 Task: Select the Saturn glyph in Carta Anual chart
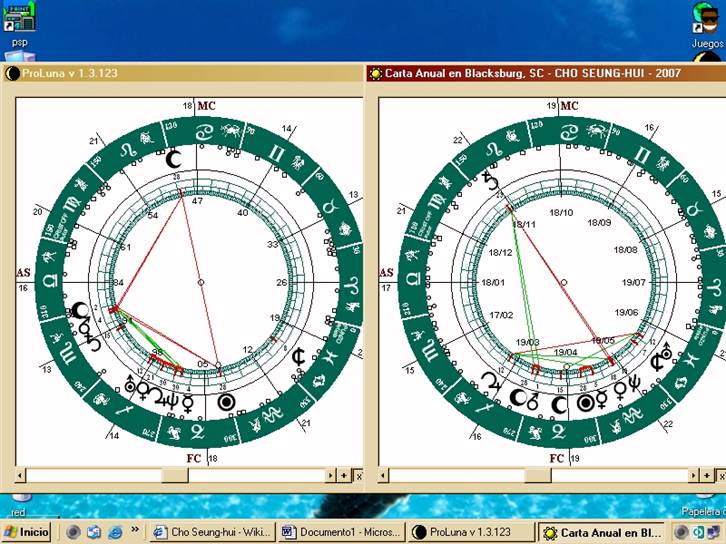coord(490,180)
